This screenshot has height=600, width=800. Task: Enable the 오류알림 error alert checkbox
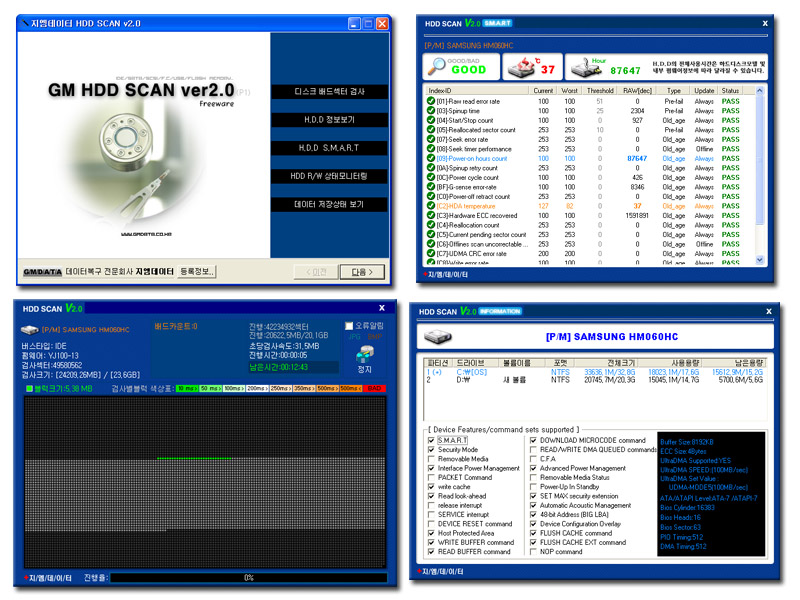point(348,326)
